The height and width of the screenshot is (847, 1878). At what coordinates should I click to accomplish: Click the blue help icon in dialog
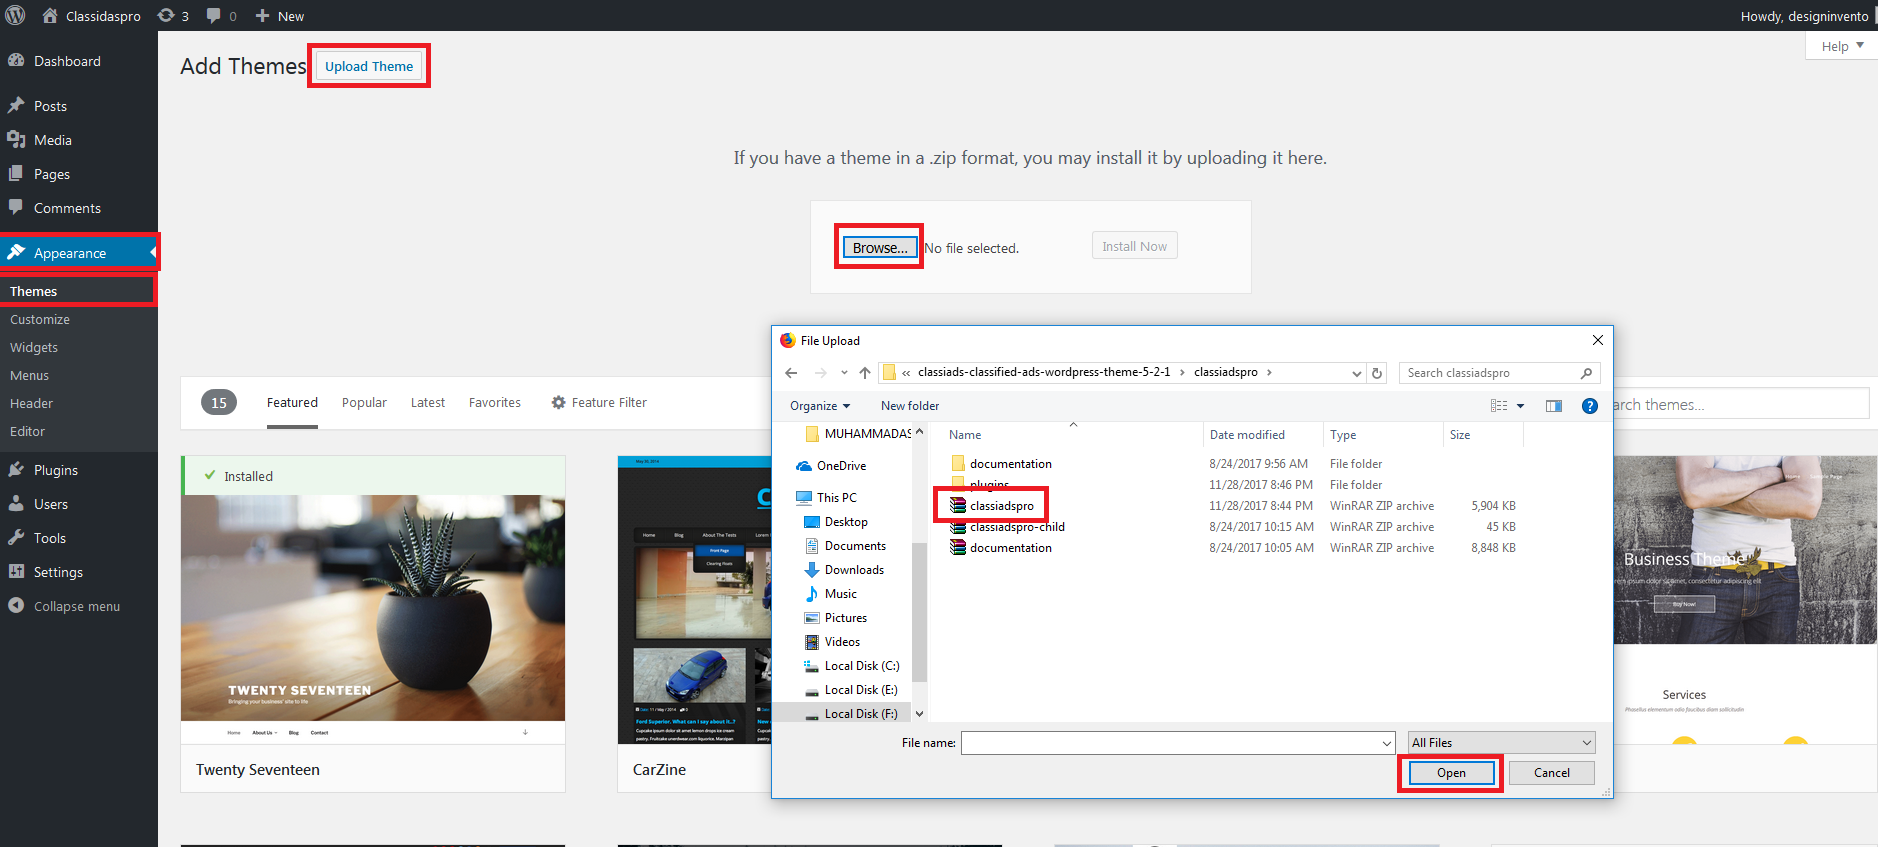tap(1590, 406)
